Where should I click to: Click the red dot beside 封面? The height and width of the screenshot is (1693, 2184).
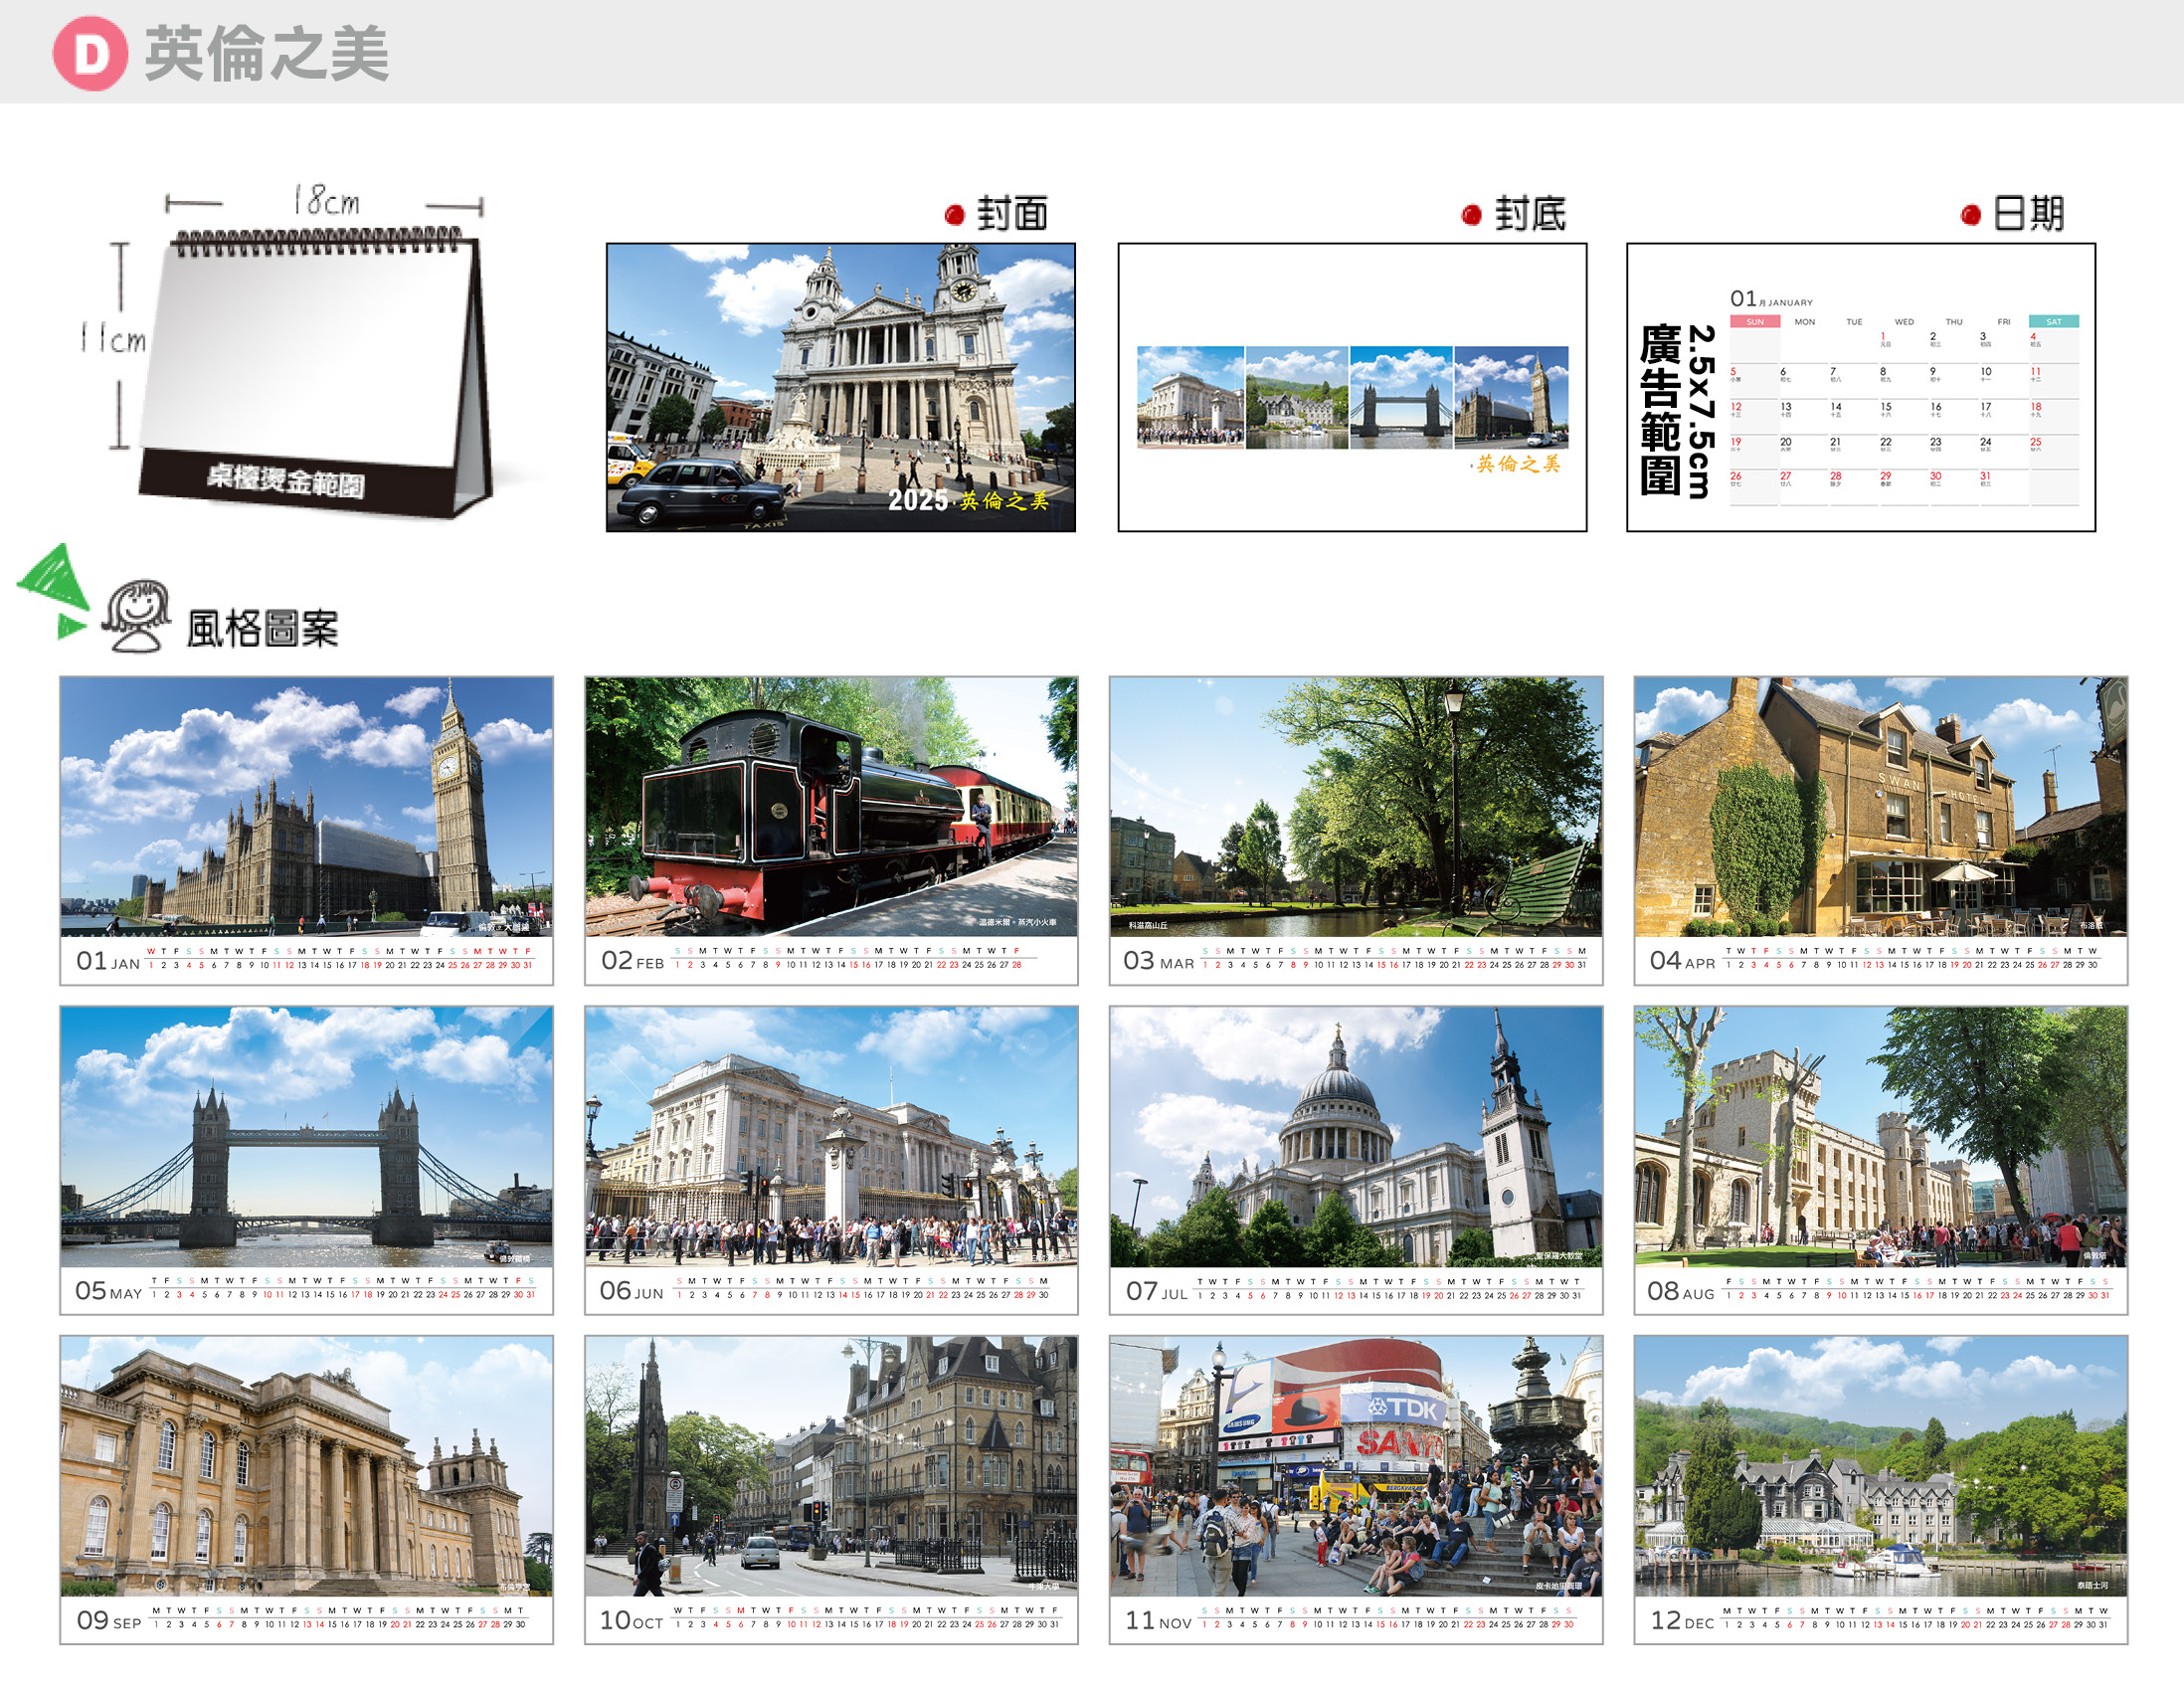click(954, 214)
